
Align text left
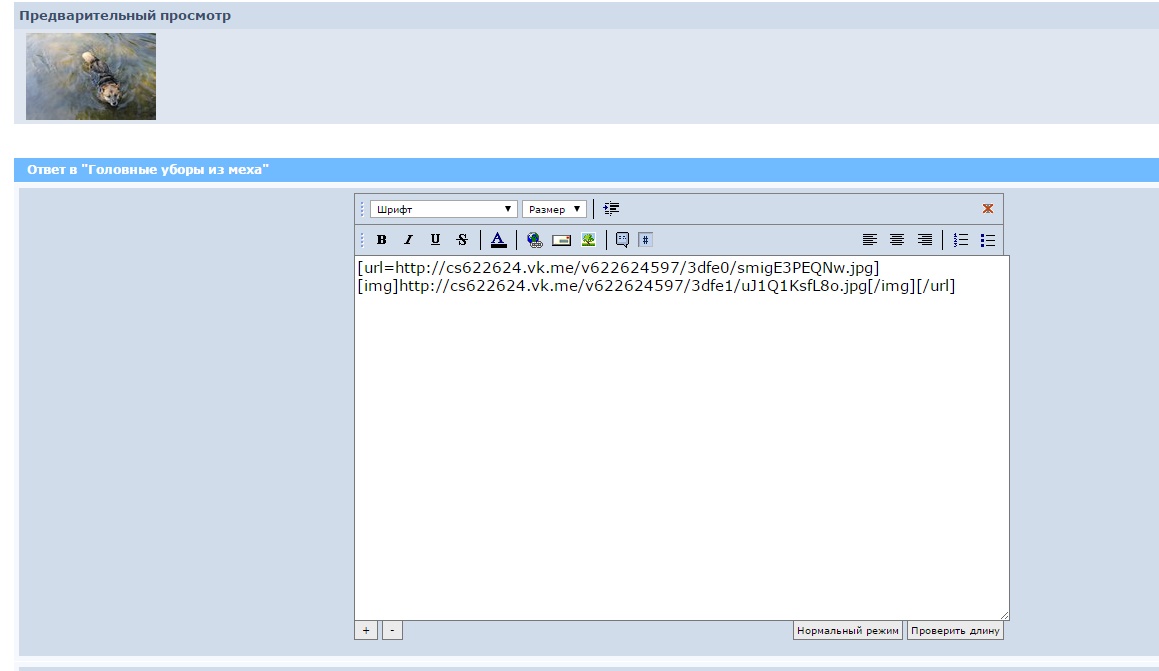[x=870, y=239]
